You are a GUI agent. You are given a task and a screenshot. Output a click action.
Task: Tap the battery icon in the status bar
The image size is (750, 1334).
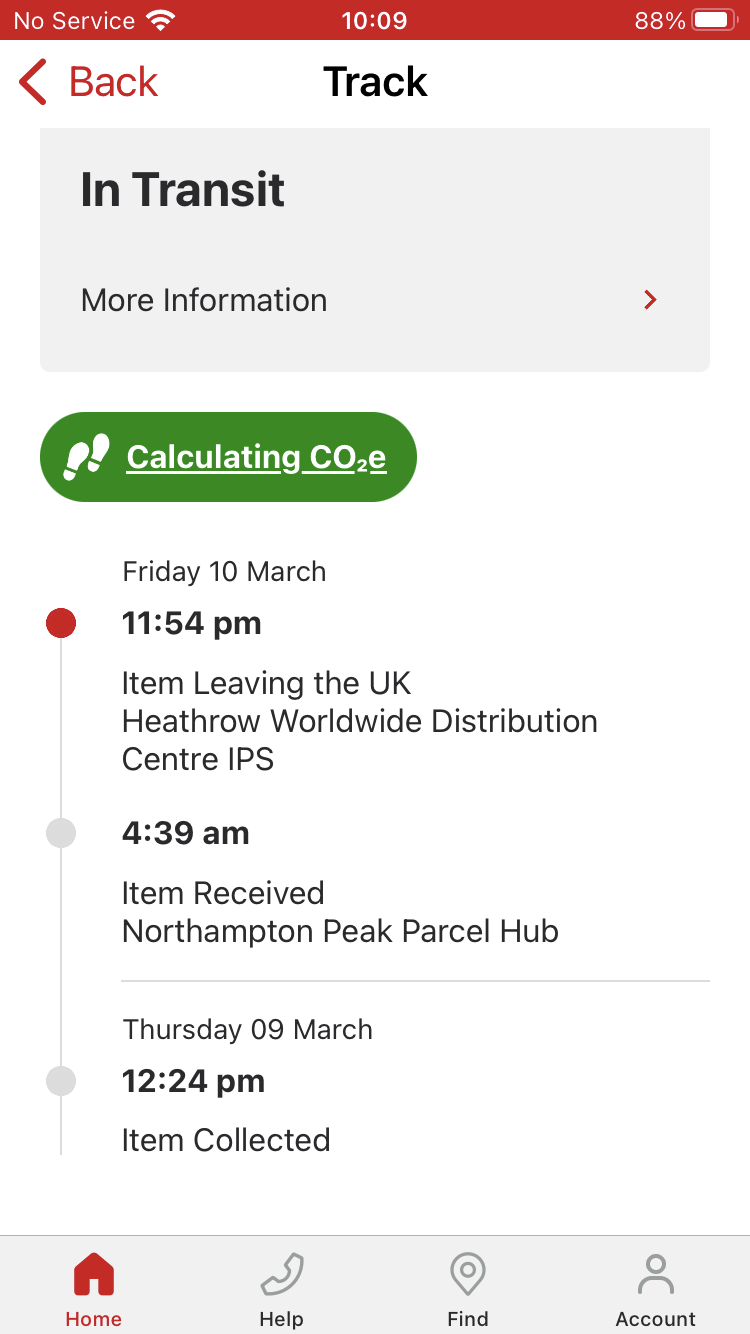tap(714, 20)
